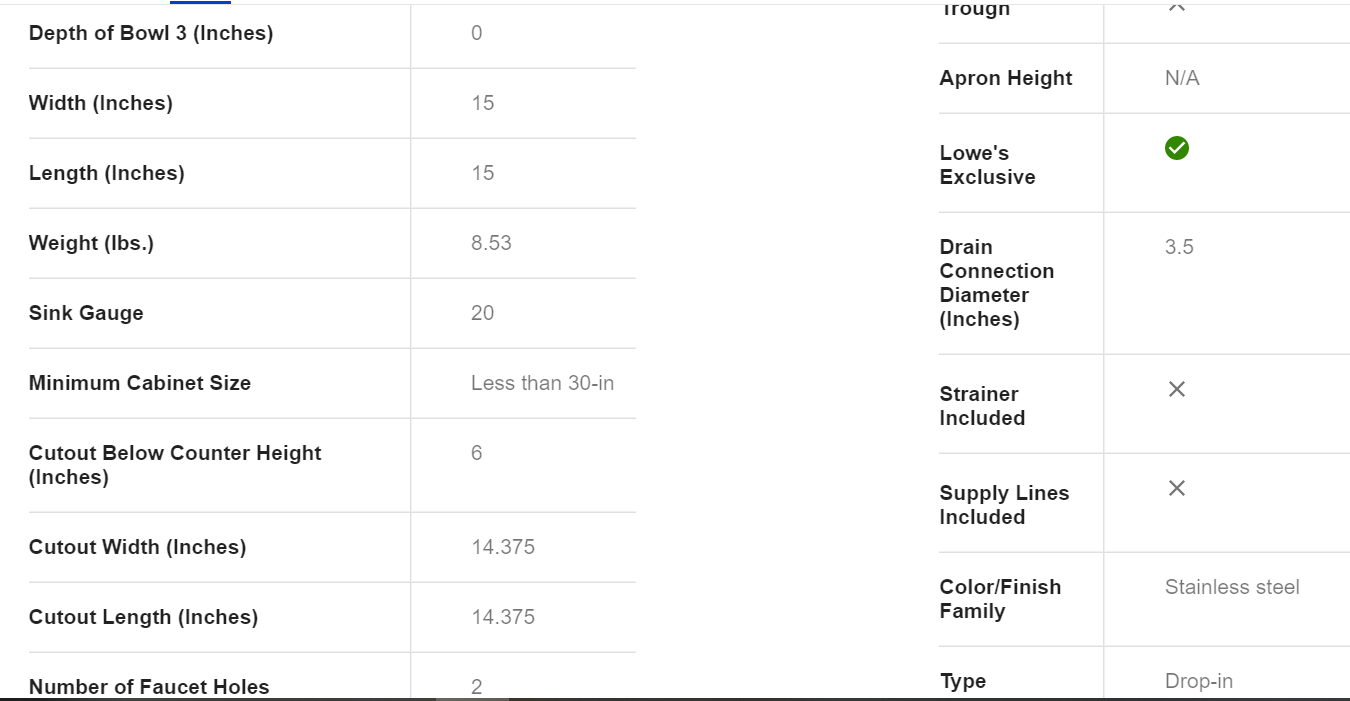Click the Depth of Bowl 3 label
The width and height of the screenshot is (1350, 701).
[151, 33]
